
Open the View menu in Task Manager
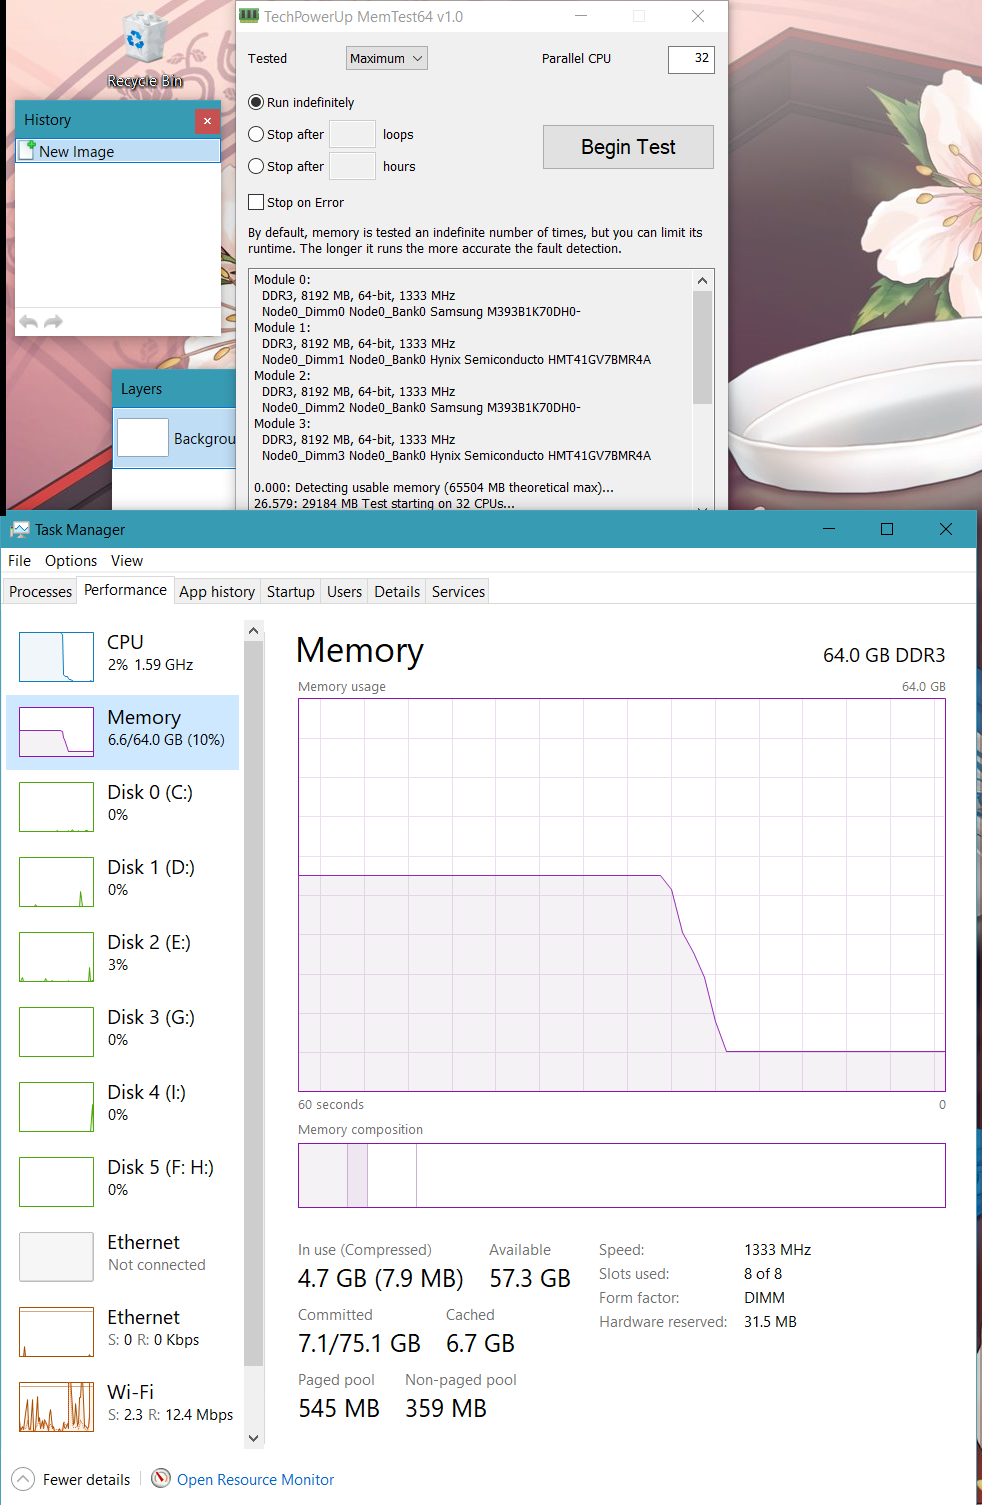(127, 561)
